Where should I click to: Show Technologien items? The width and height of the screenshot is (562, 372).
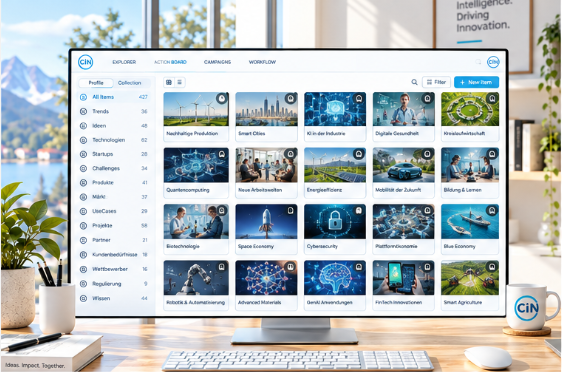coord(114,140)
